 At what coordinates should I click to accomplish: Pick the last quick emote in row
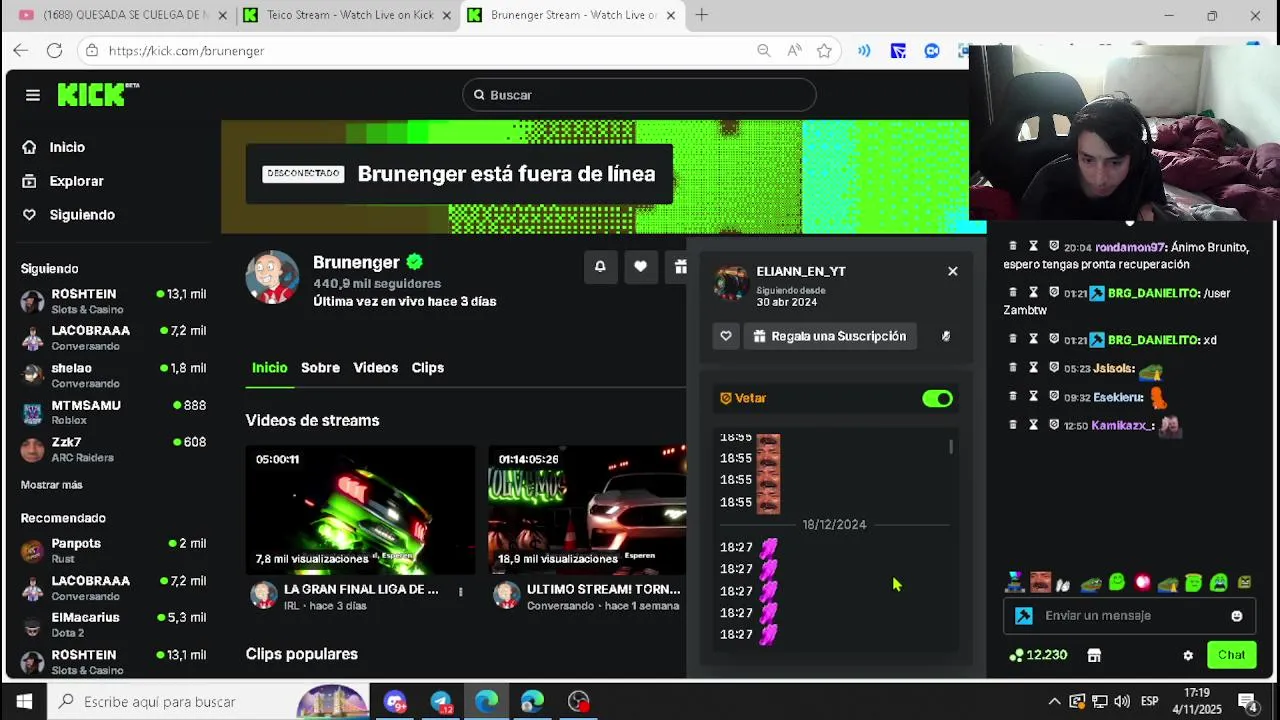pos(1244,583)
